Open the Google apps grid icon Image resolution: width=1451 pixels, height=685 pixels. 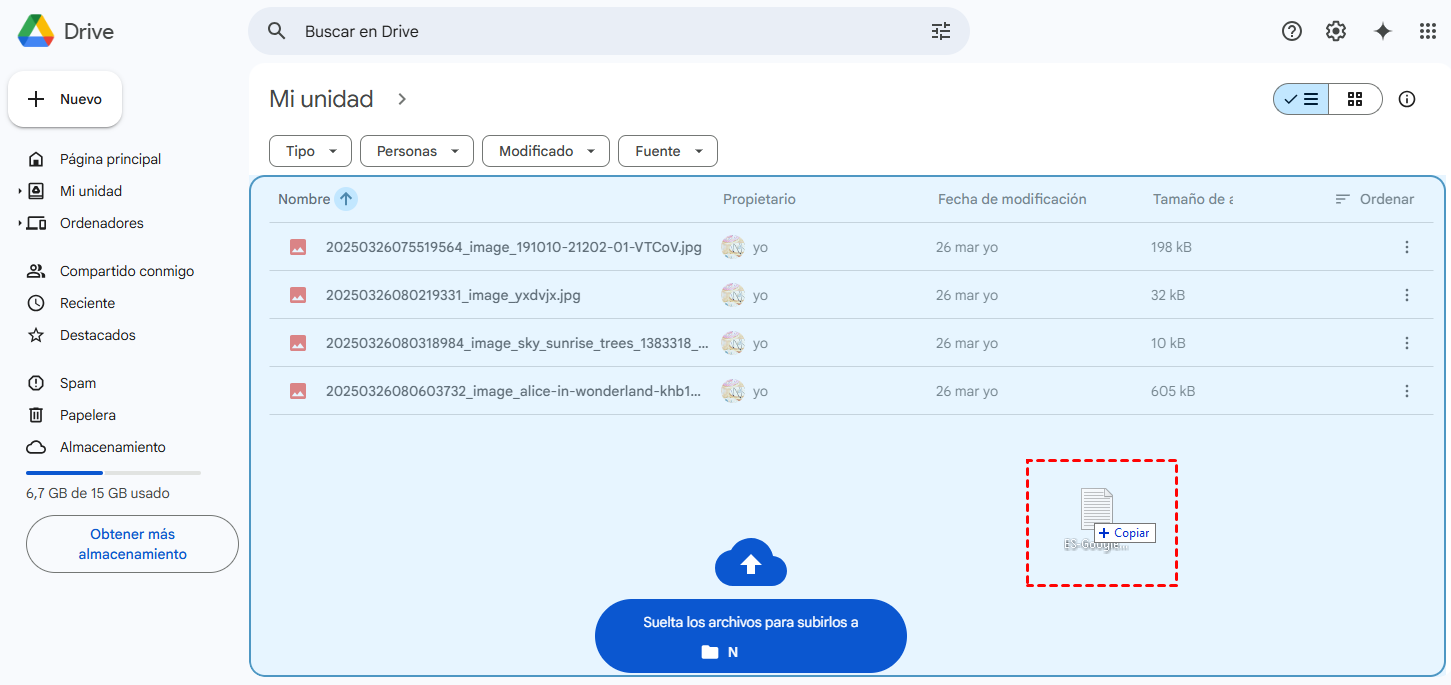click(1428, 31)
